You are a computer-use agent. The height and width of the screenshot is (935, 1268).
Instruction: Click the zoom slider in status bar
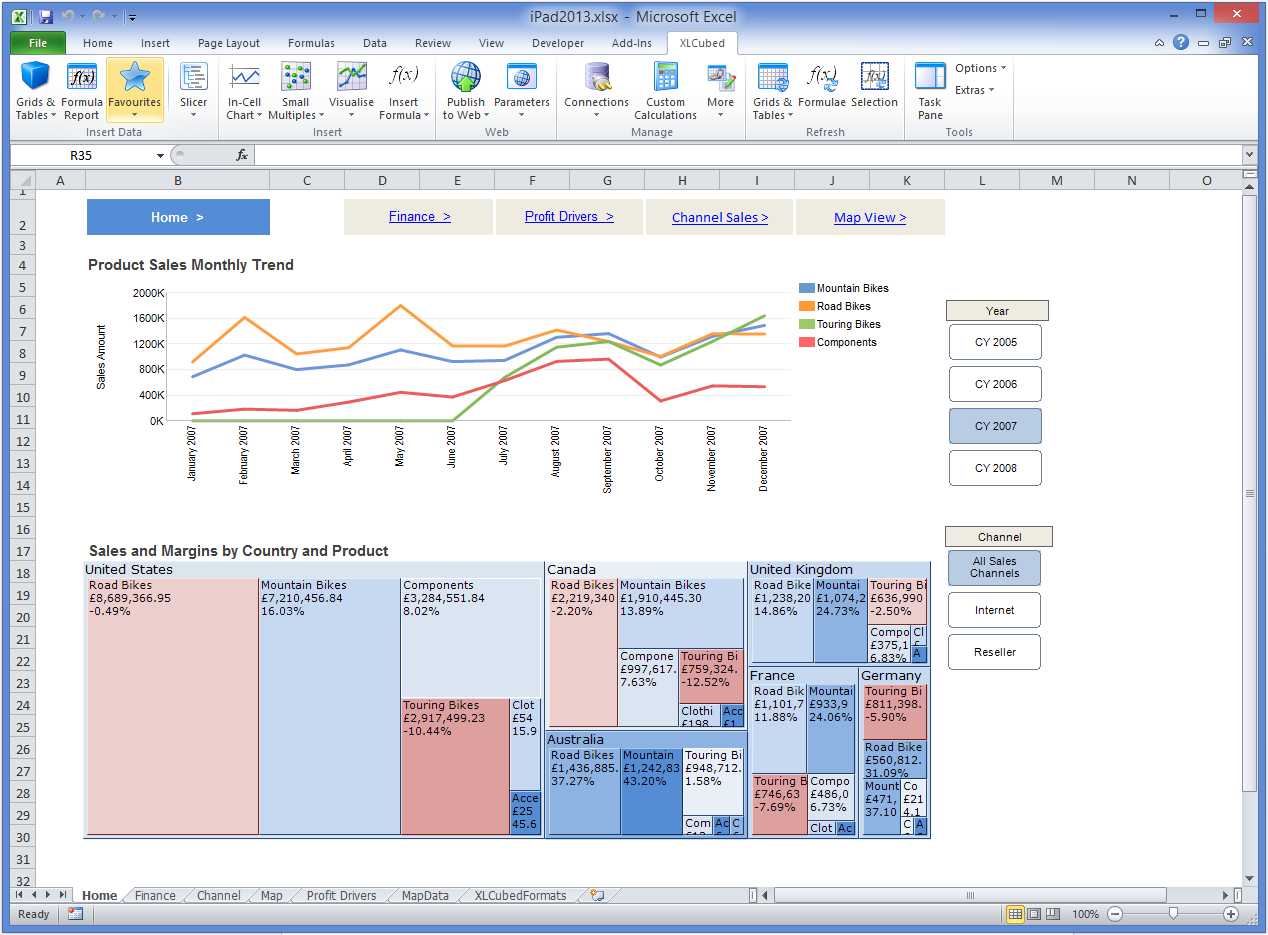click(1173, 914)
